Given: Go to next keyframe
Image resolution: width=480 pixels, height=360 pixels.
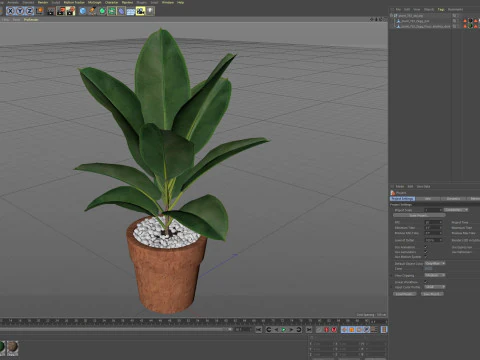Looking at the screenshot, I should point(299,330).
